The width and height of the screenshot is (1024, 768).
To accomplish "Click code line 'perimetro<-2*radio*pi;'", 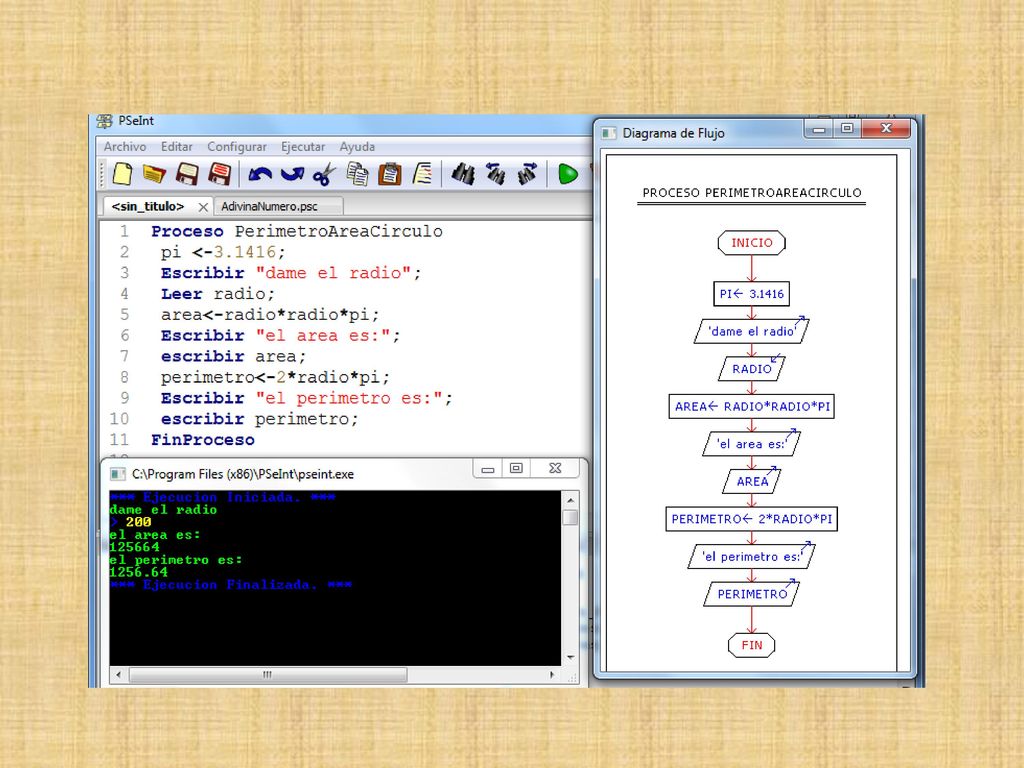I will [x=275, y=377].
